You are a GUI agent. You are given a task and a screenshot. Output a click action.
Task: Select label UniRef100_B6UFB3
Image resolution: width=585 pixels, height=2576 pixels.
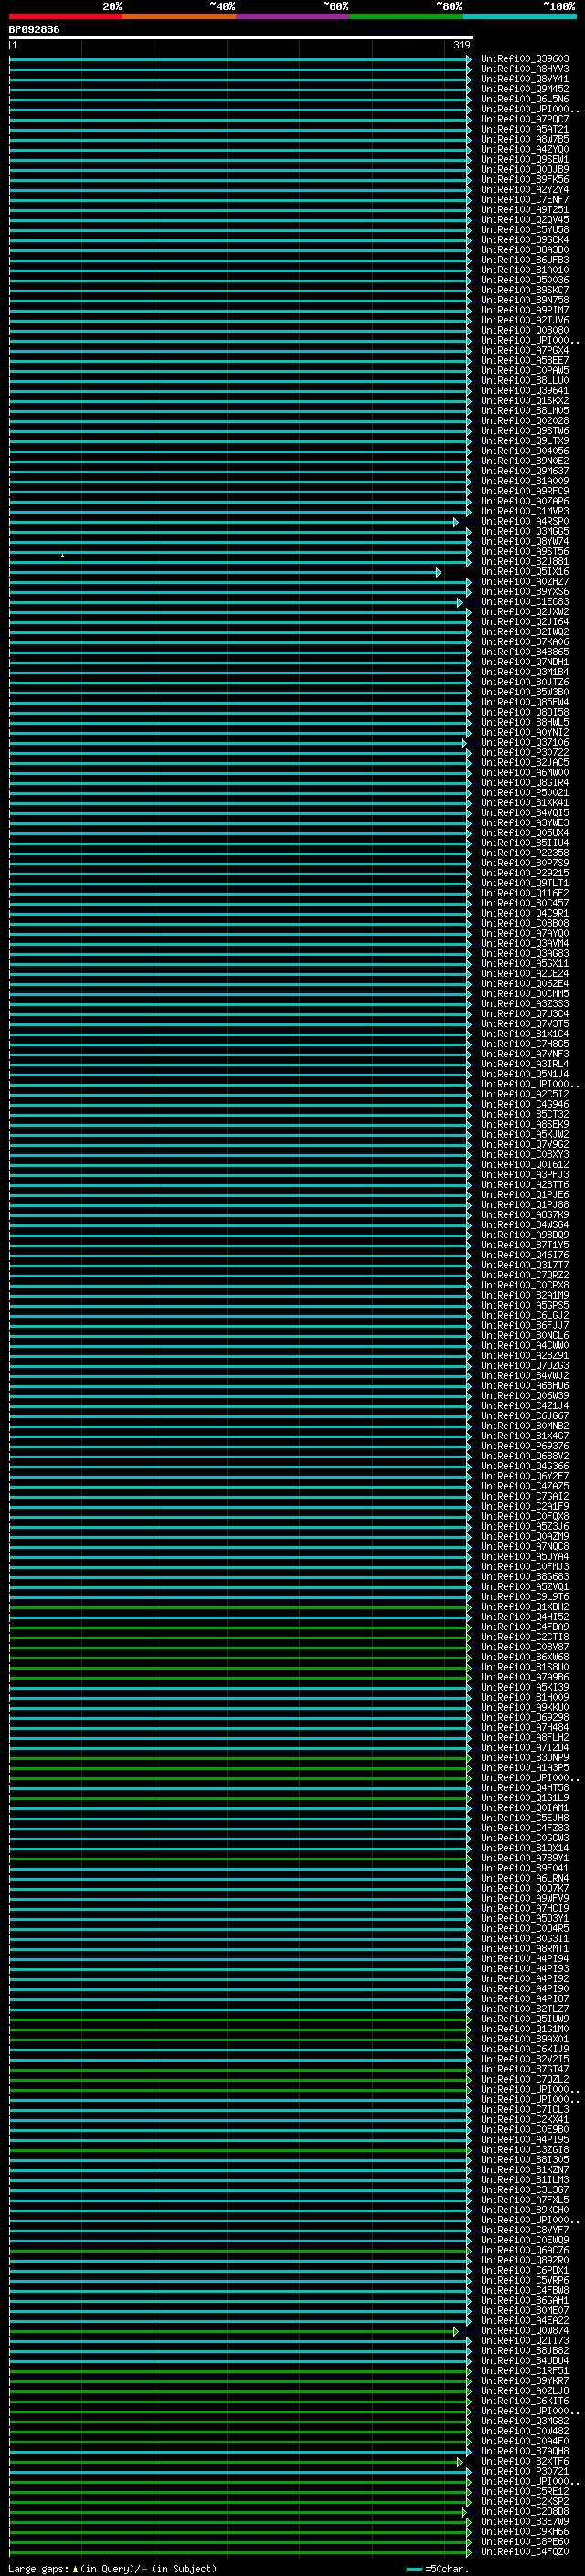(525, 260)
